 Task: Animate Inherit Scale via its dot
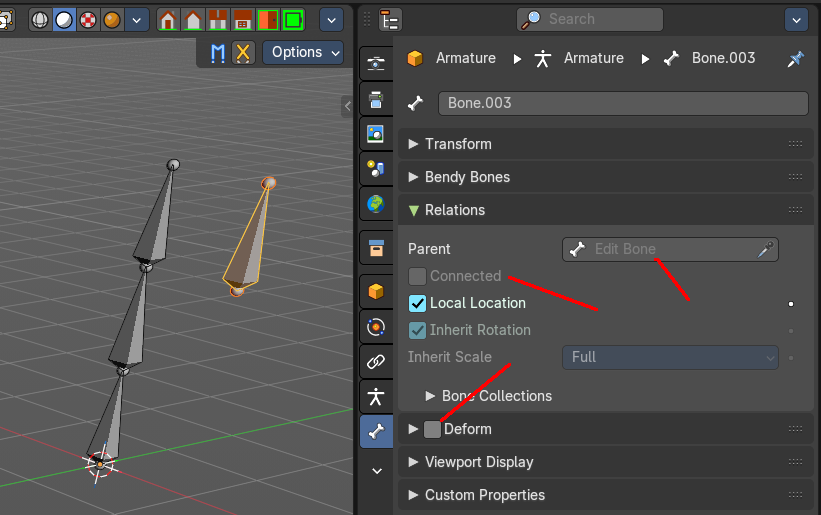click(791, 358)
